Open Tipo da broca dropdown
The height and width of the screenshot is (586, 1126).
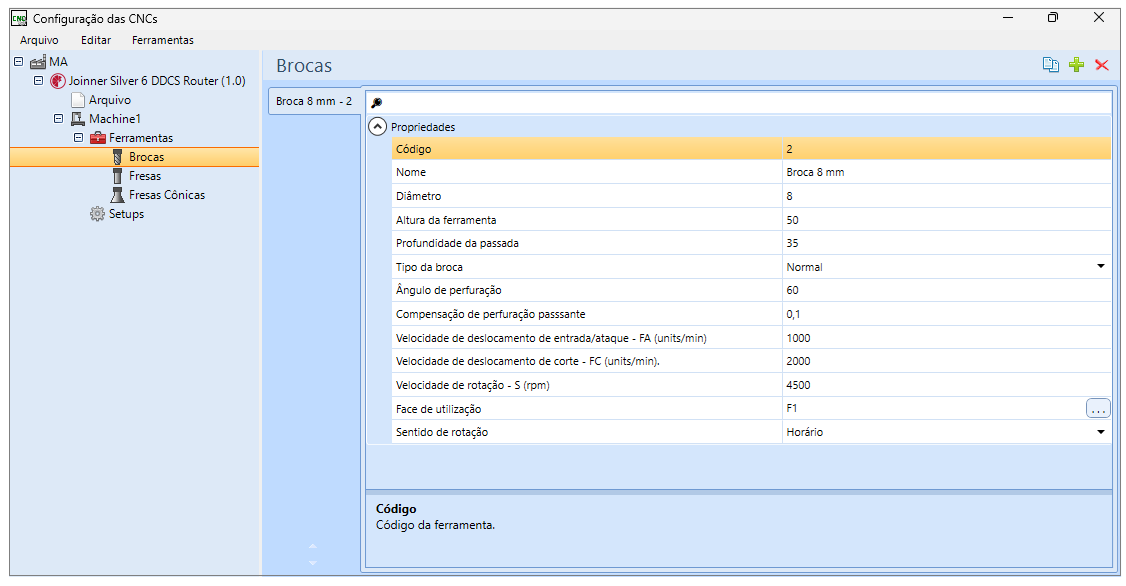click(1100, 266)
